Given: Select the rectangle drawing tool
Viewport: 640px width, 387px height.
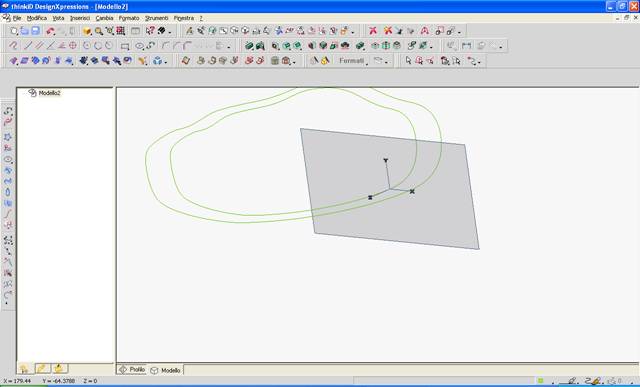Looking at the screenshot, I should tap(125, 46).
